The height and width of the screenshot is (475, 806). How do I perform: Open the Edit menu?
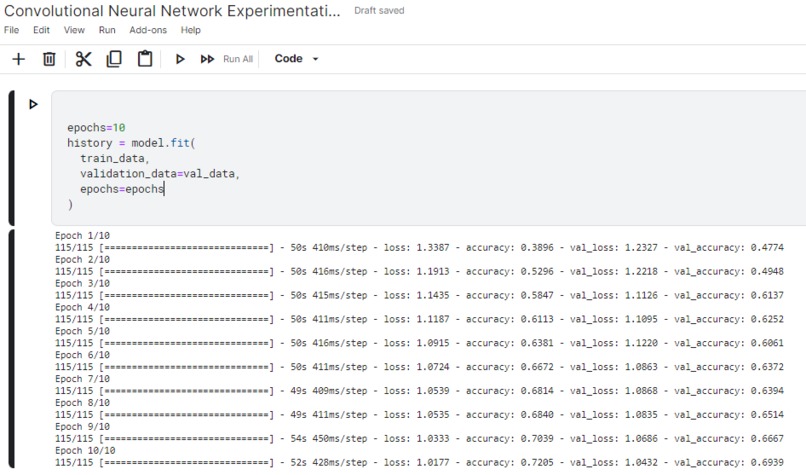(x=41, y=30)
